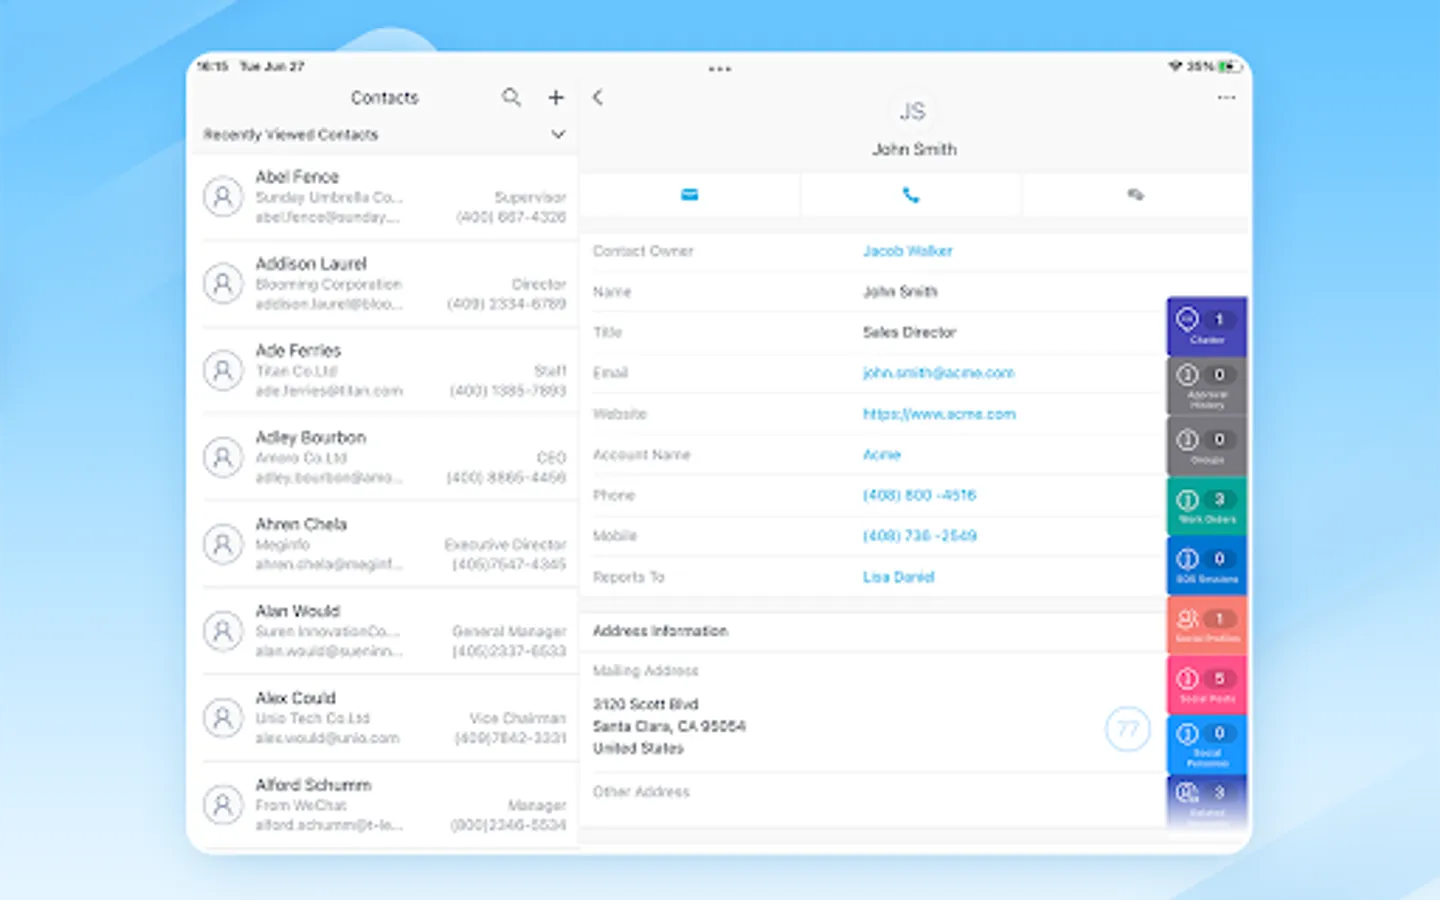
Task: Select mailing address 3120 Scott Blvd
Action: pyautogui.click(x=646, y=704)
